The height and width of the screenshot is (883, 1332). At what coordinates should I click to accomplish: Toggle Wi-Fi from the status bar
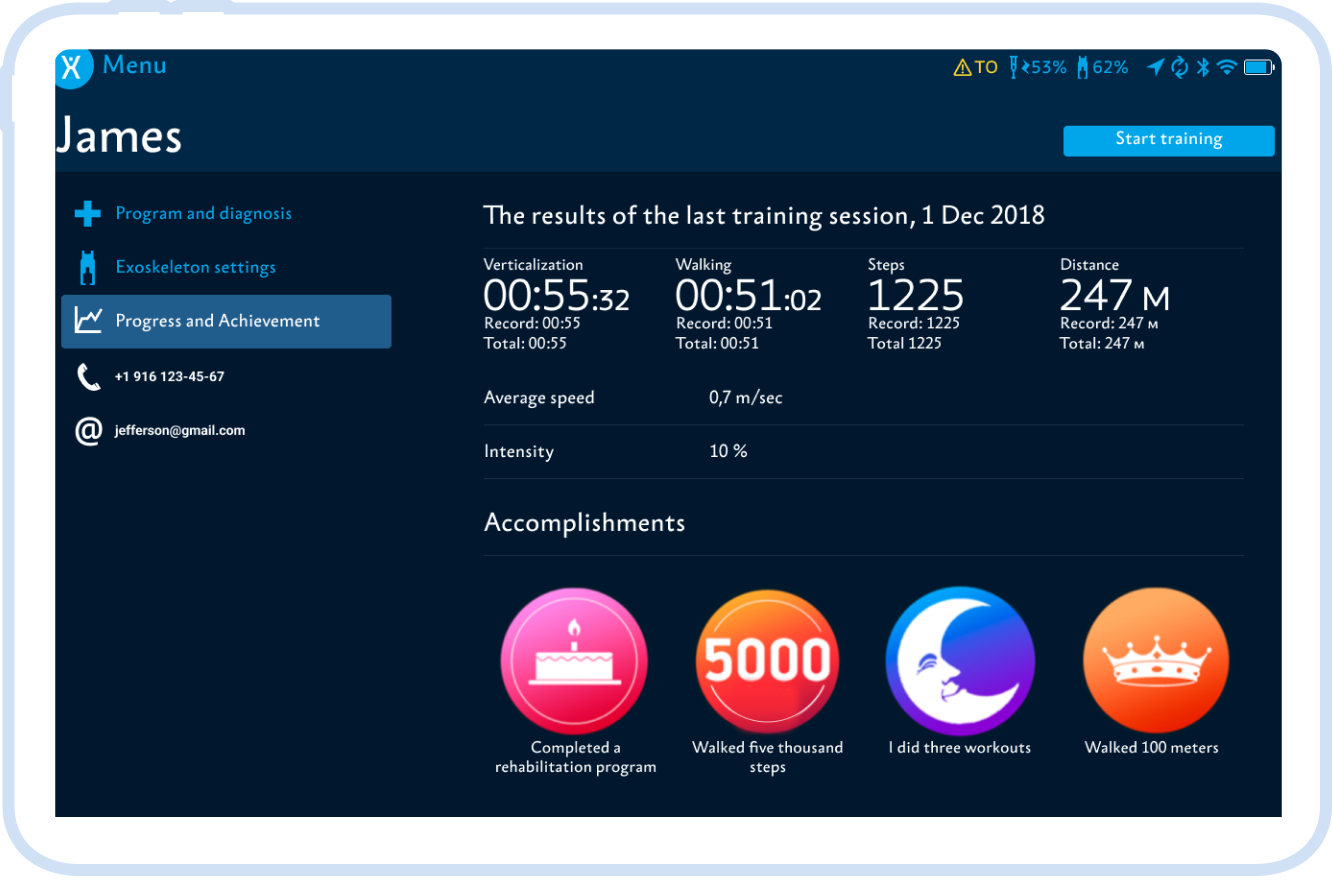(x=1228, y=67)
